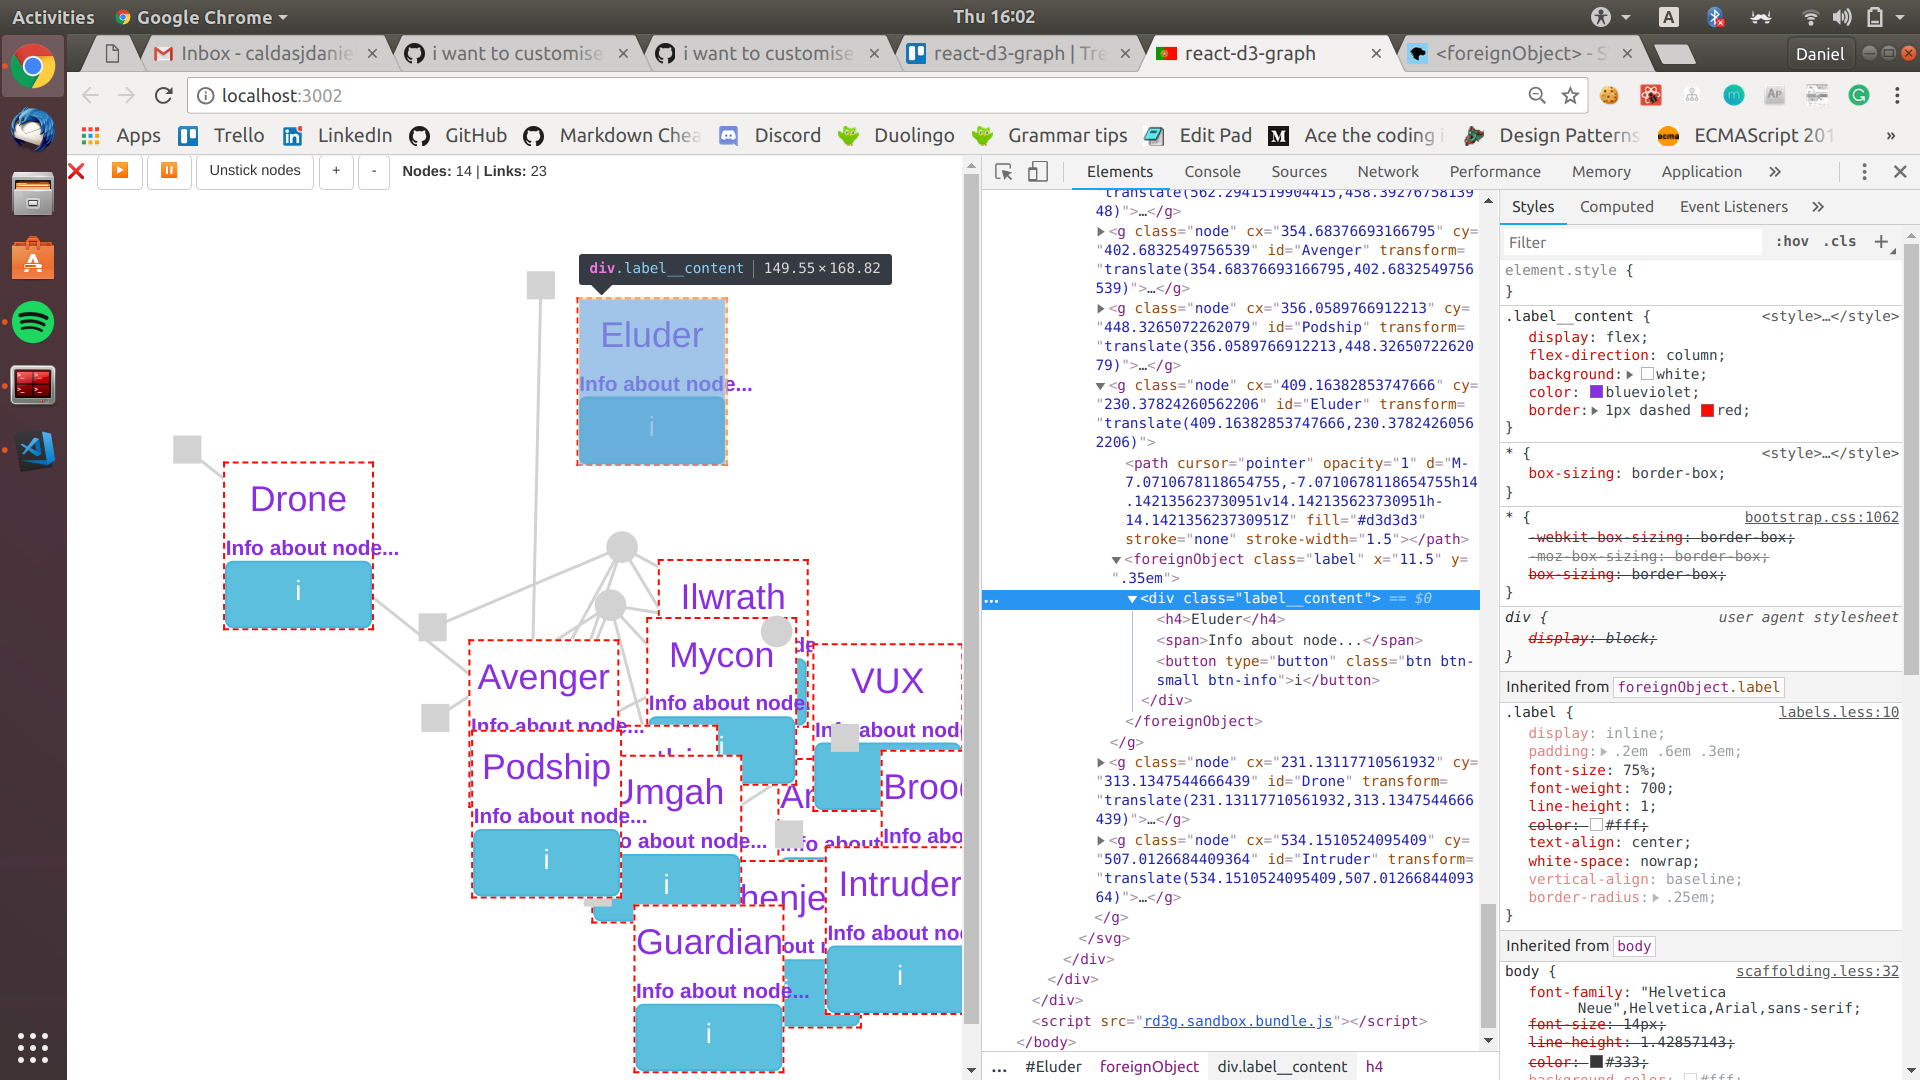The height and width of the screenshot is (1080, 1920).
Task: Click the red X icon above the graph
Action: 76,171
